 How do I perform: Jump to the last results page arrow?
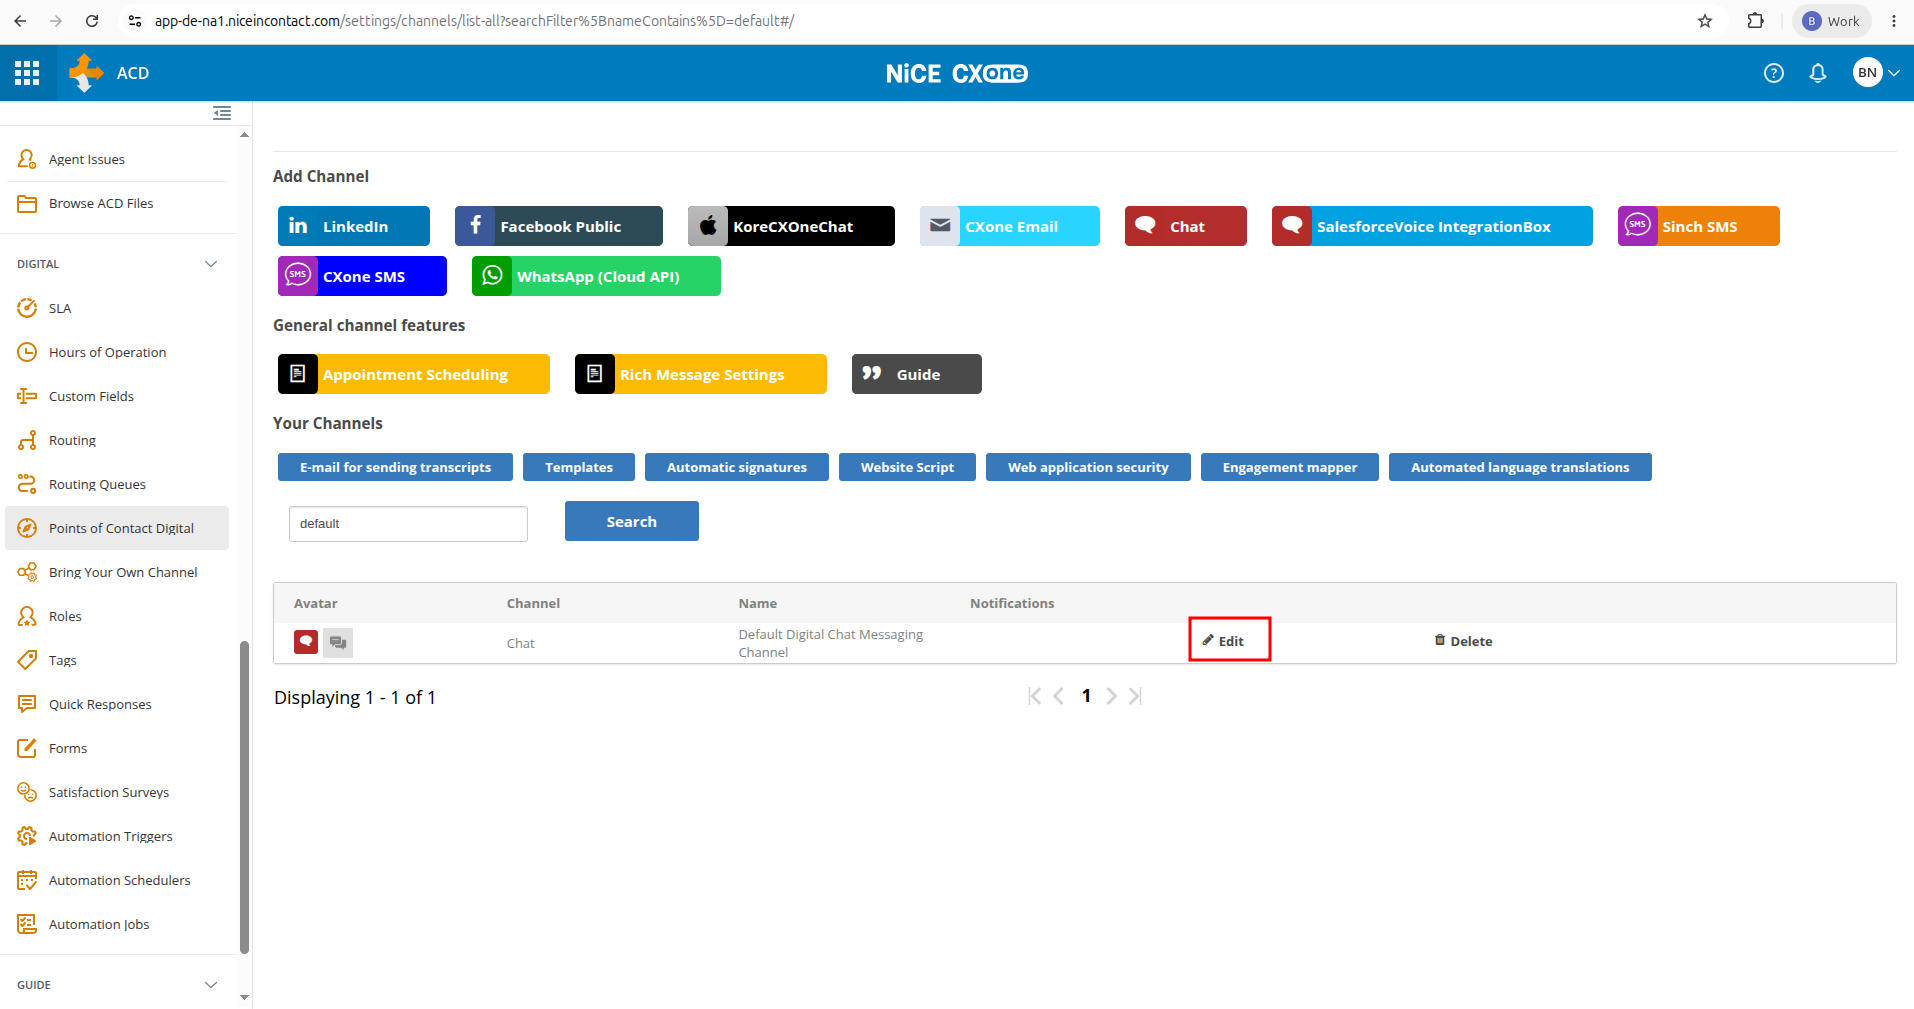tap(1135, 696)
